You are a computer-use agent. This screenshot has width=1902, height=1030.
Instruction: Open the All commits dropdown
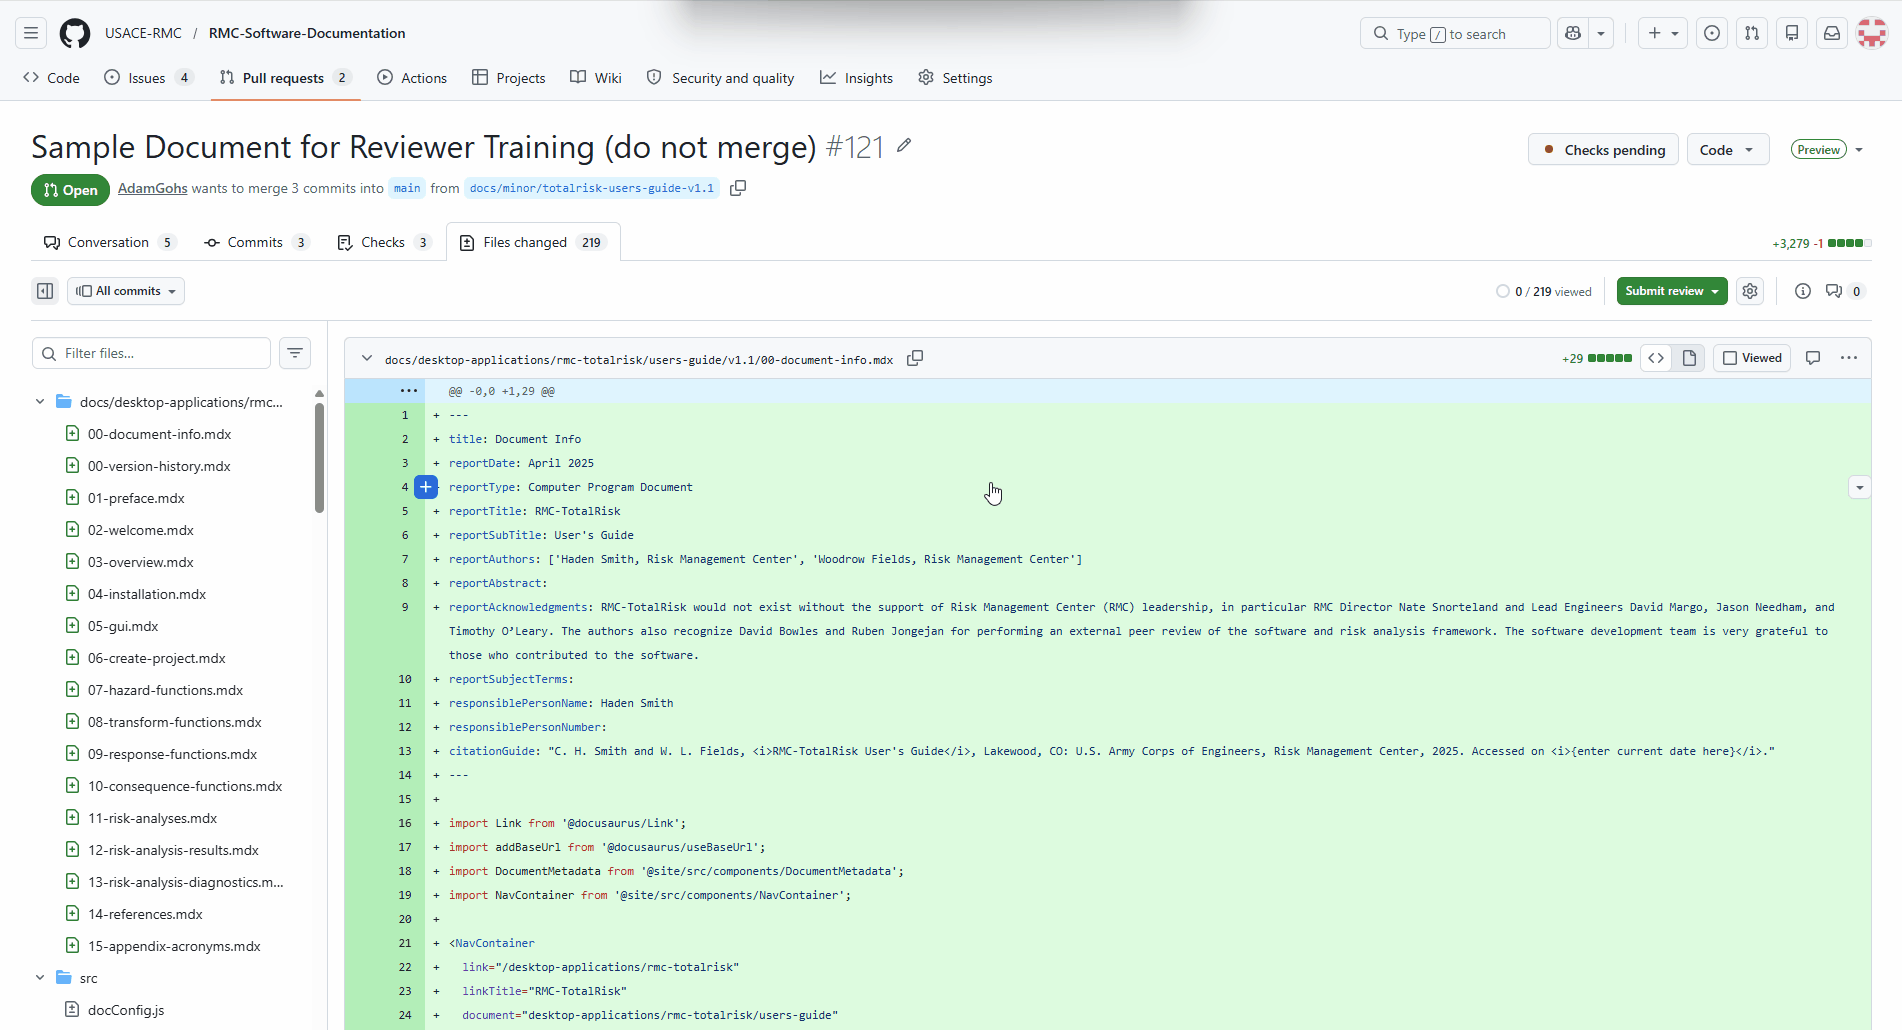pos(126,291)
